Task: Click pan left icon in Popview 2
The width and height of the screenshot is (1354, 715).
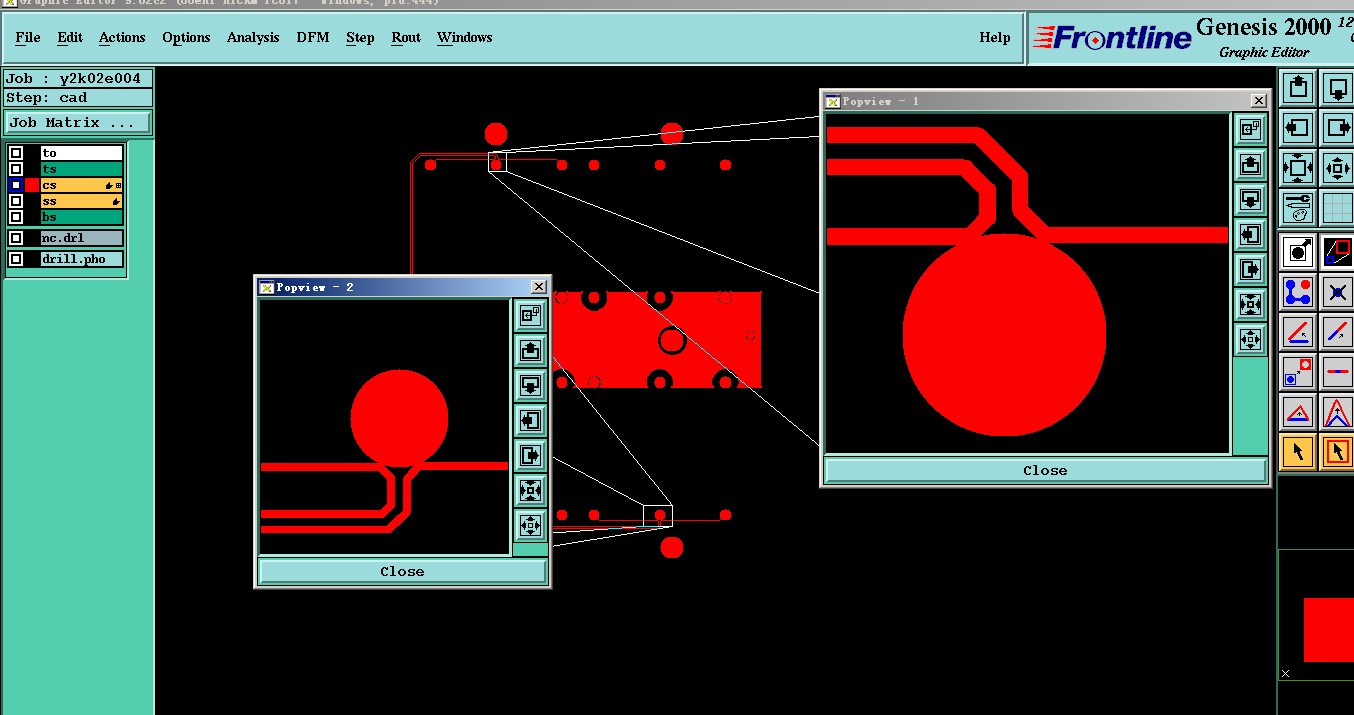Action: (x=530, y=420)
